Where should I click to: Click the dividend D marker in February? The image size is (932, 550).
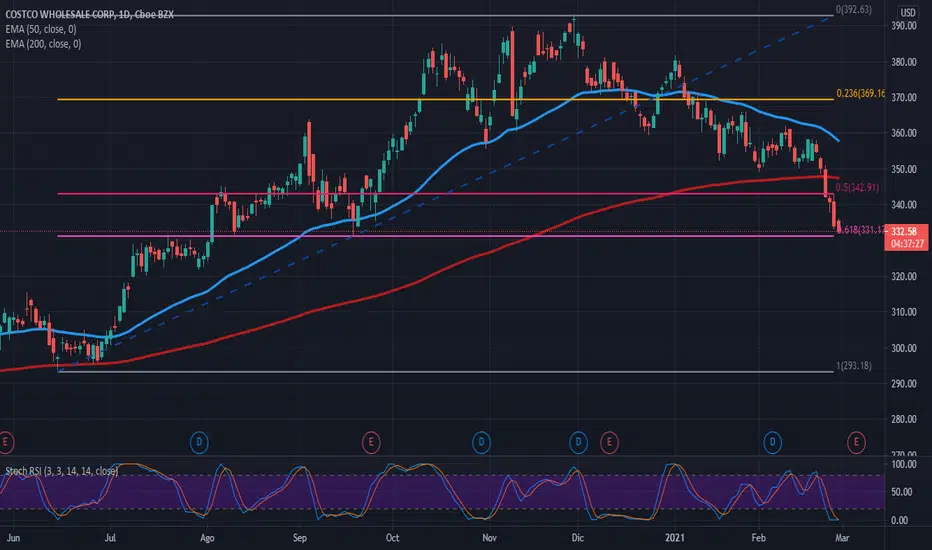pos(772,442)
